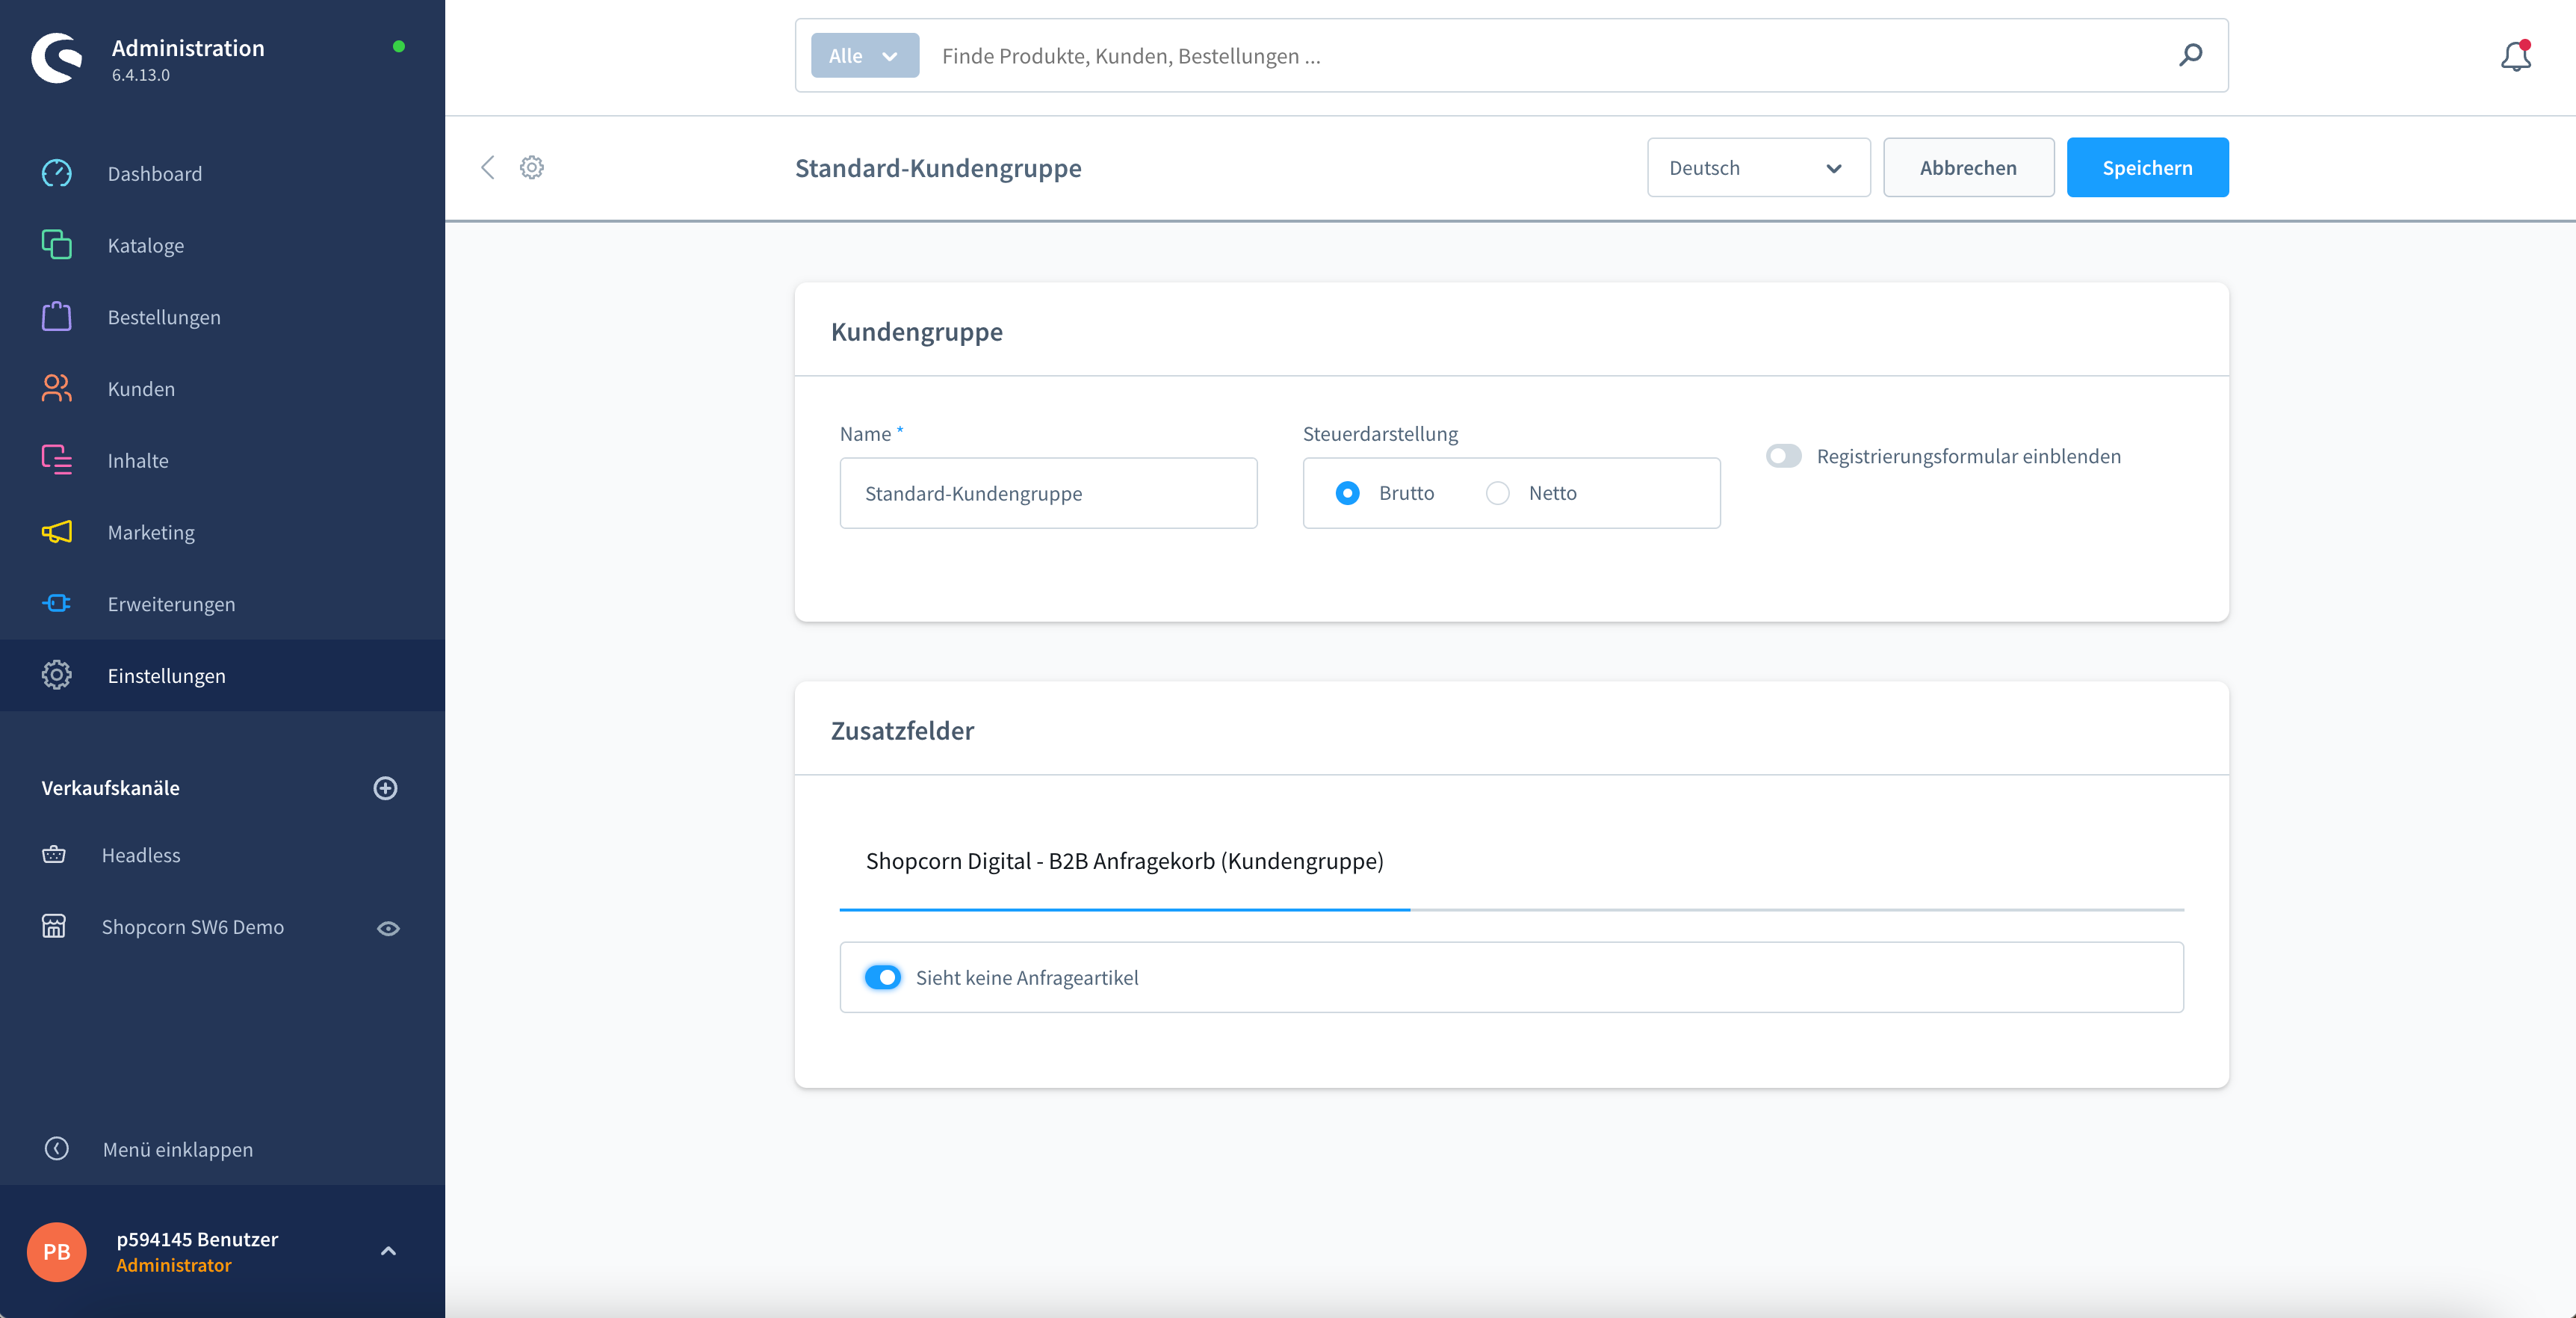Click the Zusatzfelder card heading

coord(902,730)
